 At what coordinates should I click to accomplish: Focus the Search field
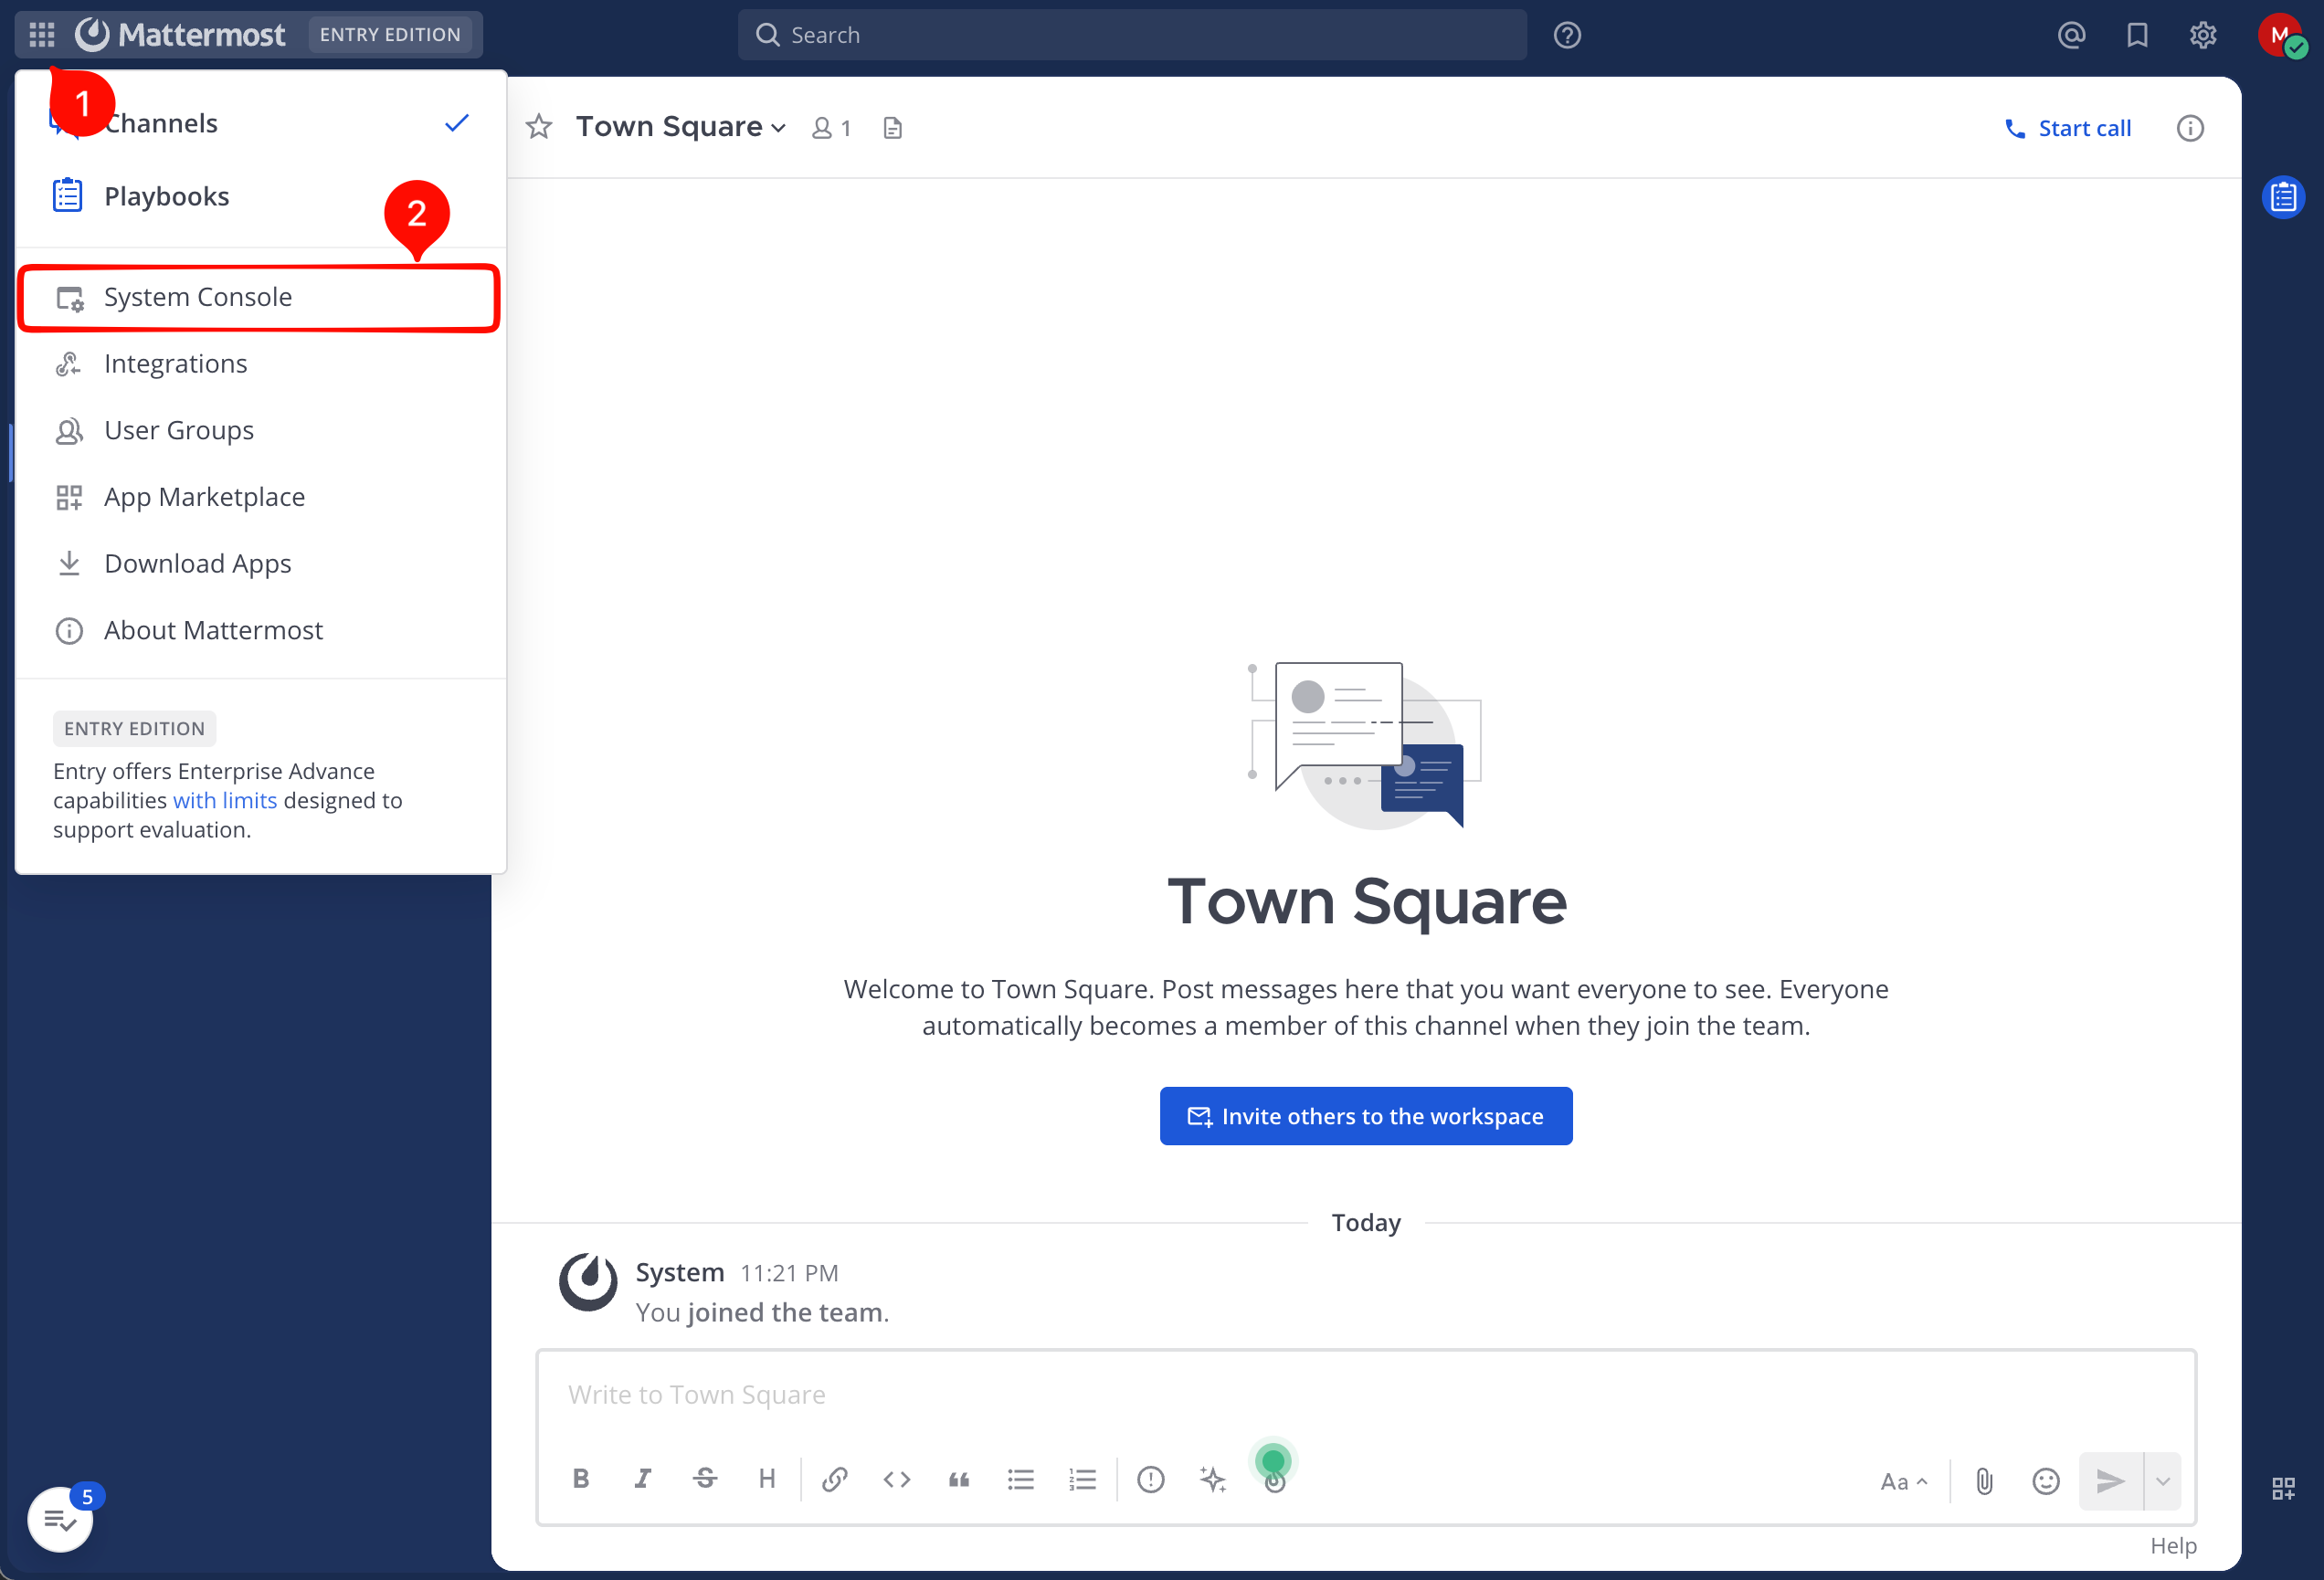[x=1132, y=35]
